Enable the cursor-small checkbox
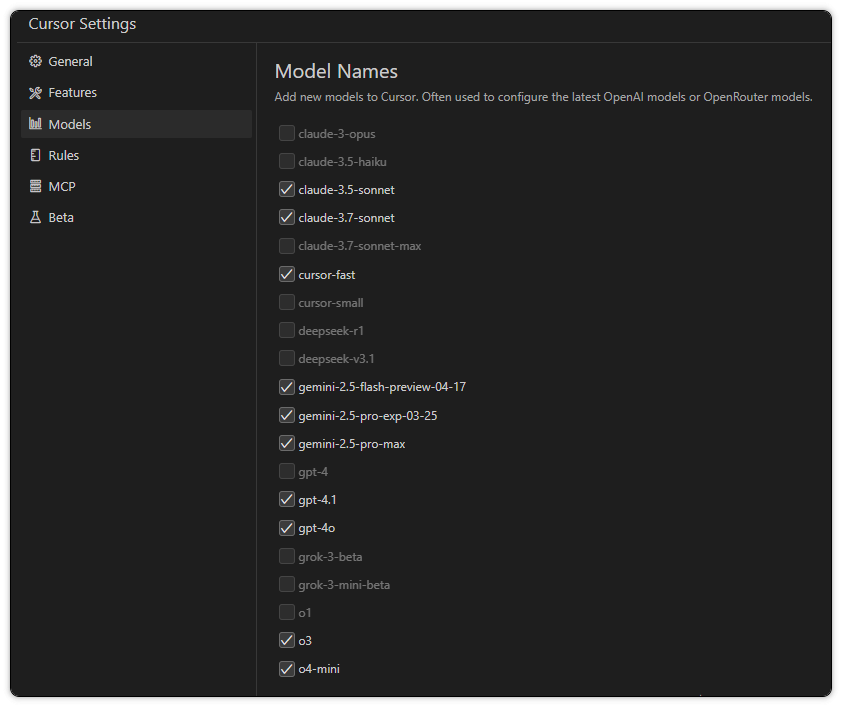Image resolution: width=842 pixels, height=707 pixels. pos(287,302)
